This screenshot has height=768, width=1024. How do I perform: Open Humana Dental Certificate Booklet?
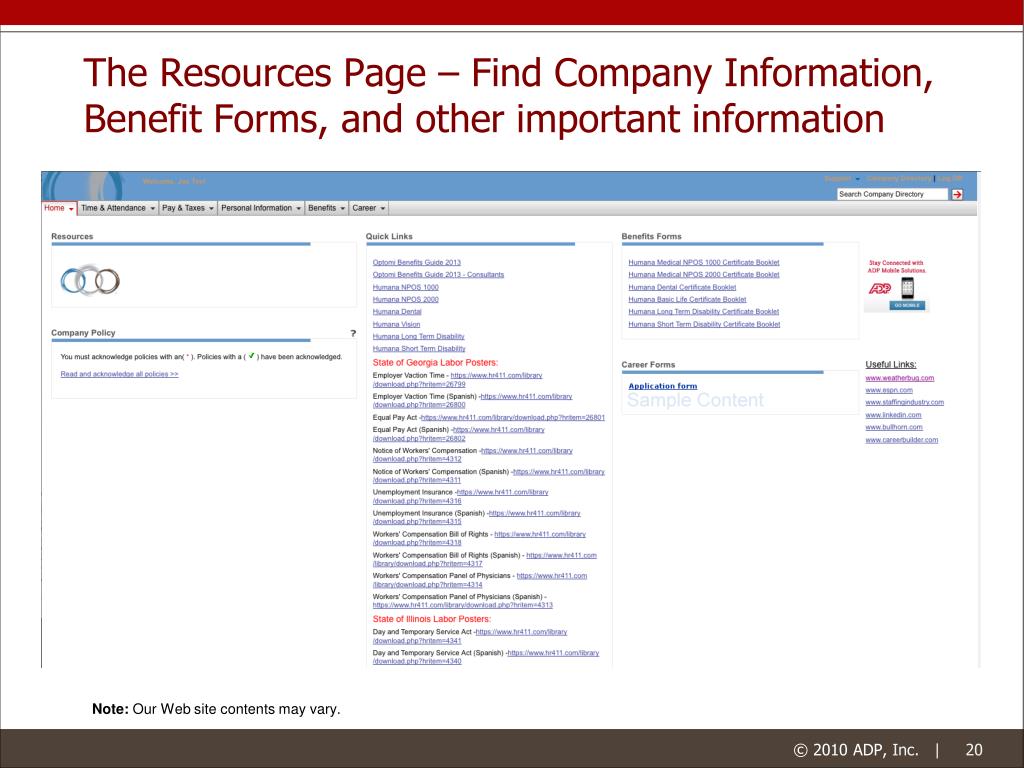coord(682,287)
